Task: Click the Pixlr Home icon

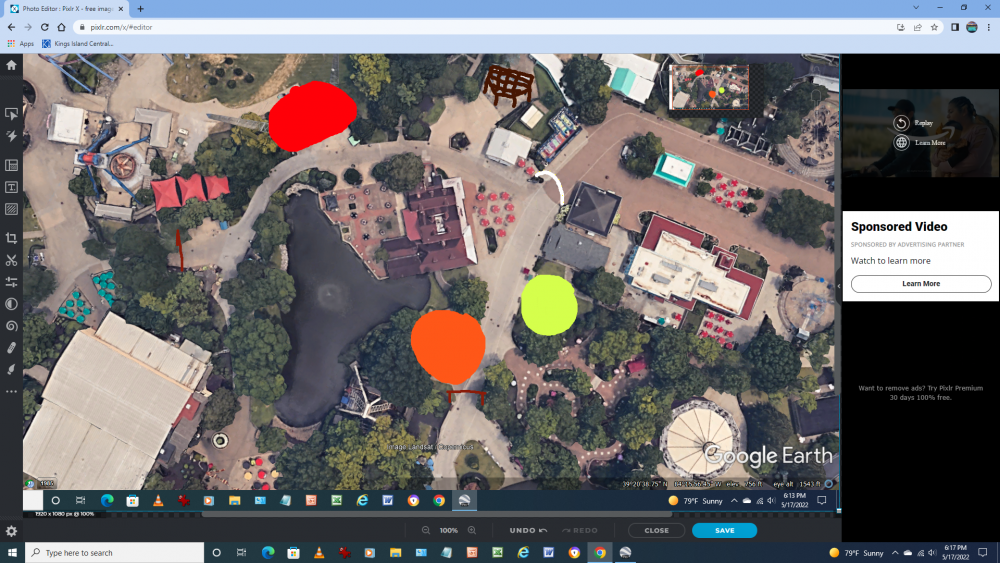Action: point(11,65)
